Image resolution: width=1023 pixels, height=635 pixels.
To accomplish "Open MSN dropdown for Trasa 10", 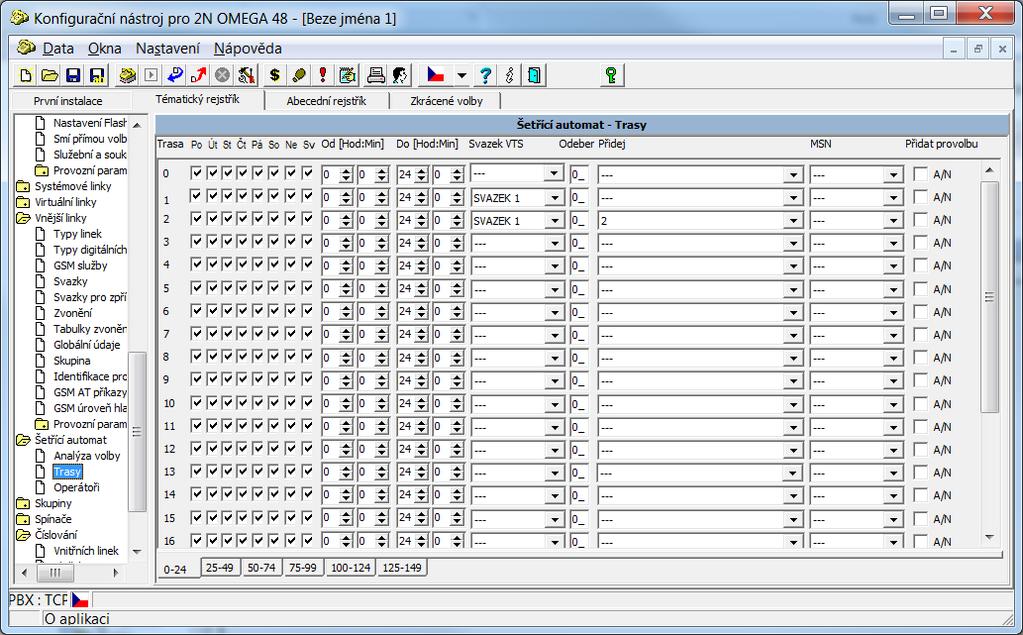I will 894,404.
